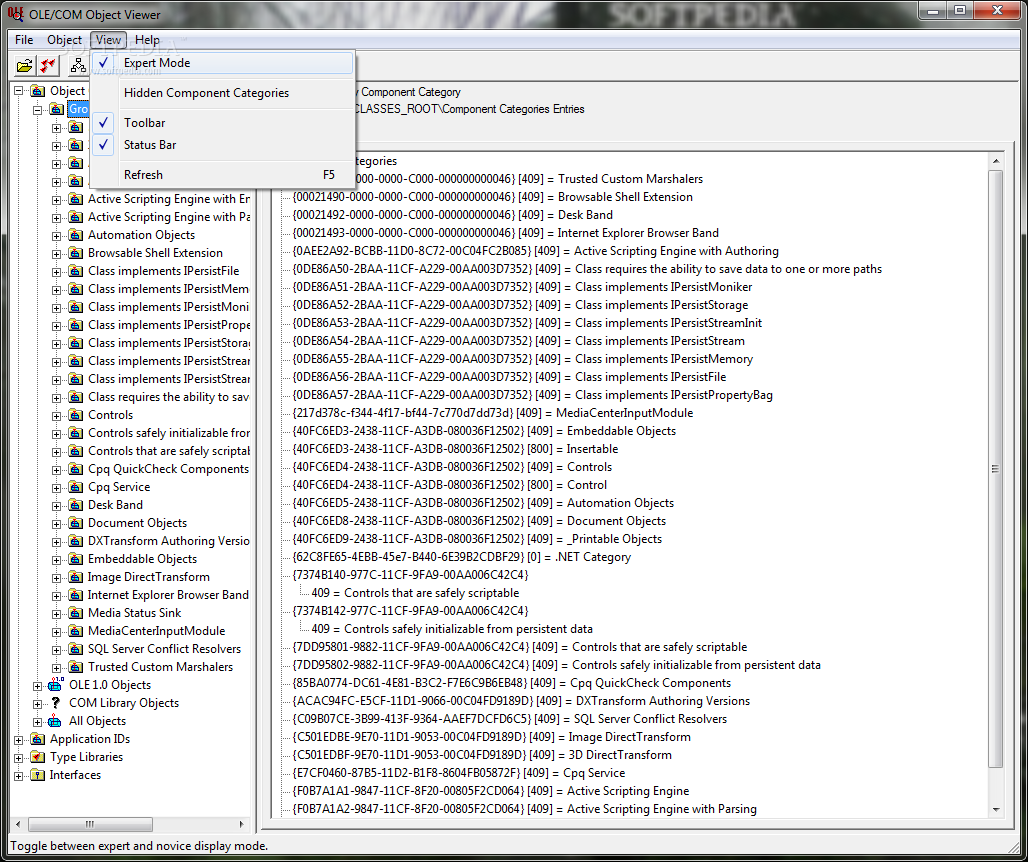Toggle the Status Bar visibility option
The width and height of the screenshot is (1028, 862).
[222, 145]
